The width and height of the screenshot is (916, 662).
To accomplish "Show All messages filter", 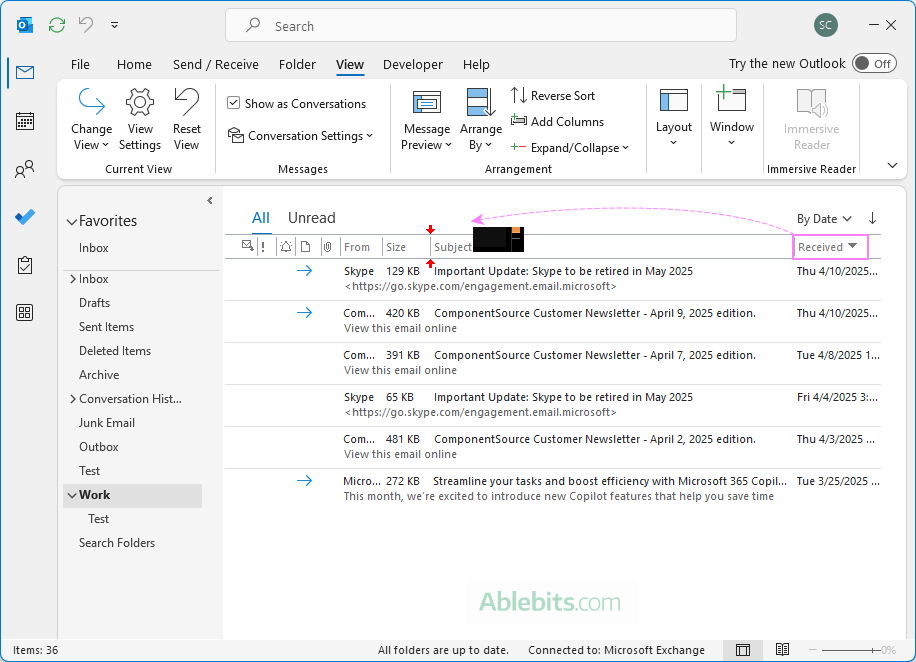I will (261, 218).
